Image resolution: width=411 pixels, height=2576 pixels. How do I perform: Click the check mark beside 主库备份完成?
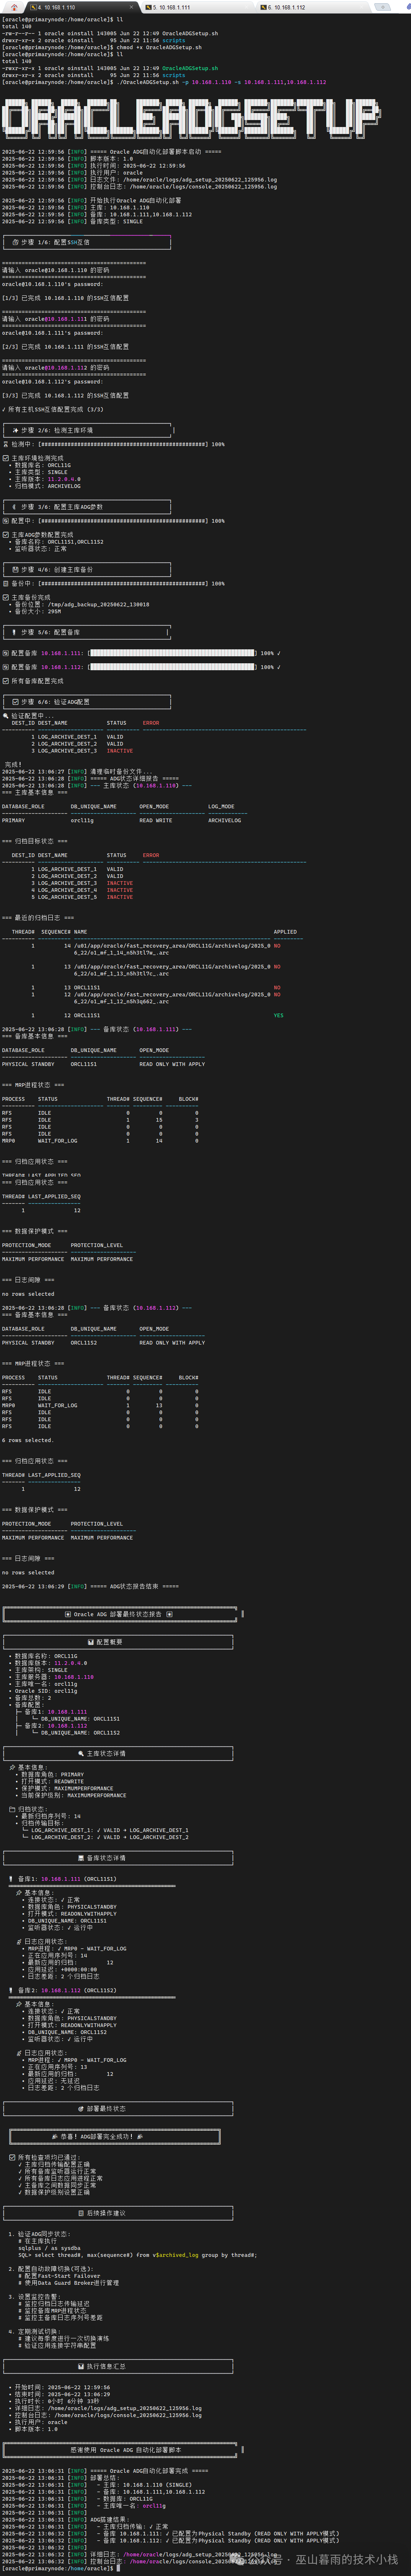pos(5,597)
